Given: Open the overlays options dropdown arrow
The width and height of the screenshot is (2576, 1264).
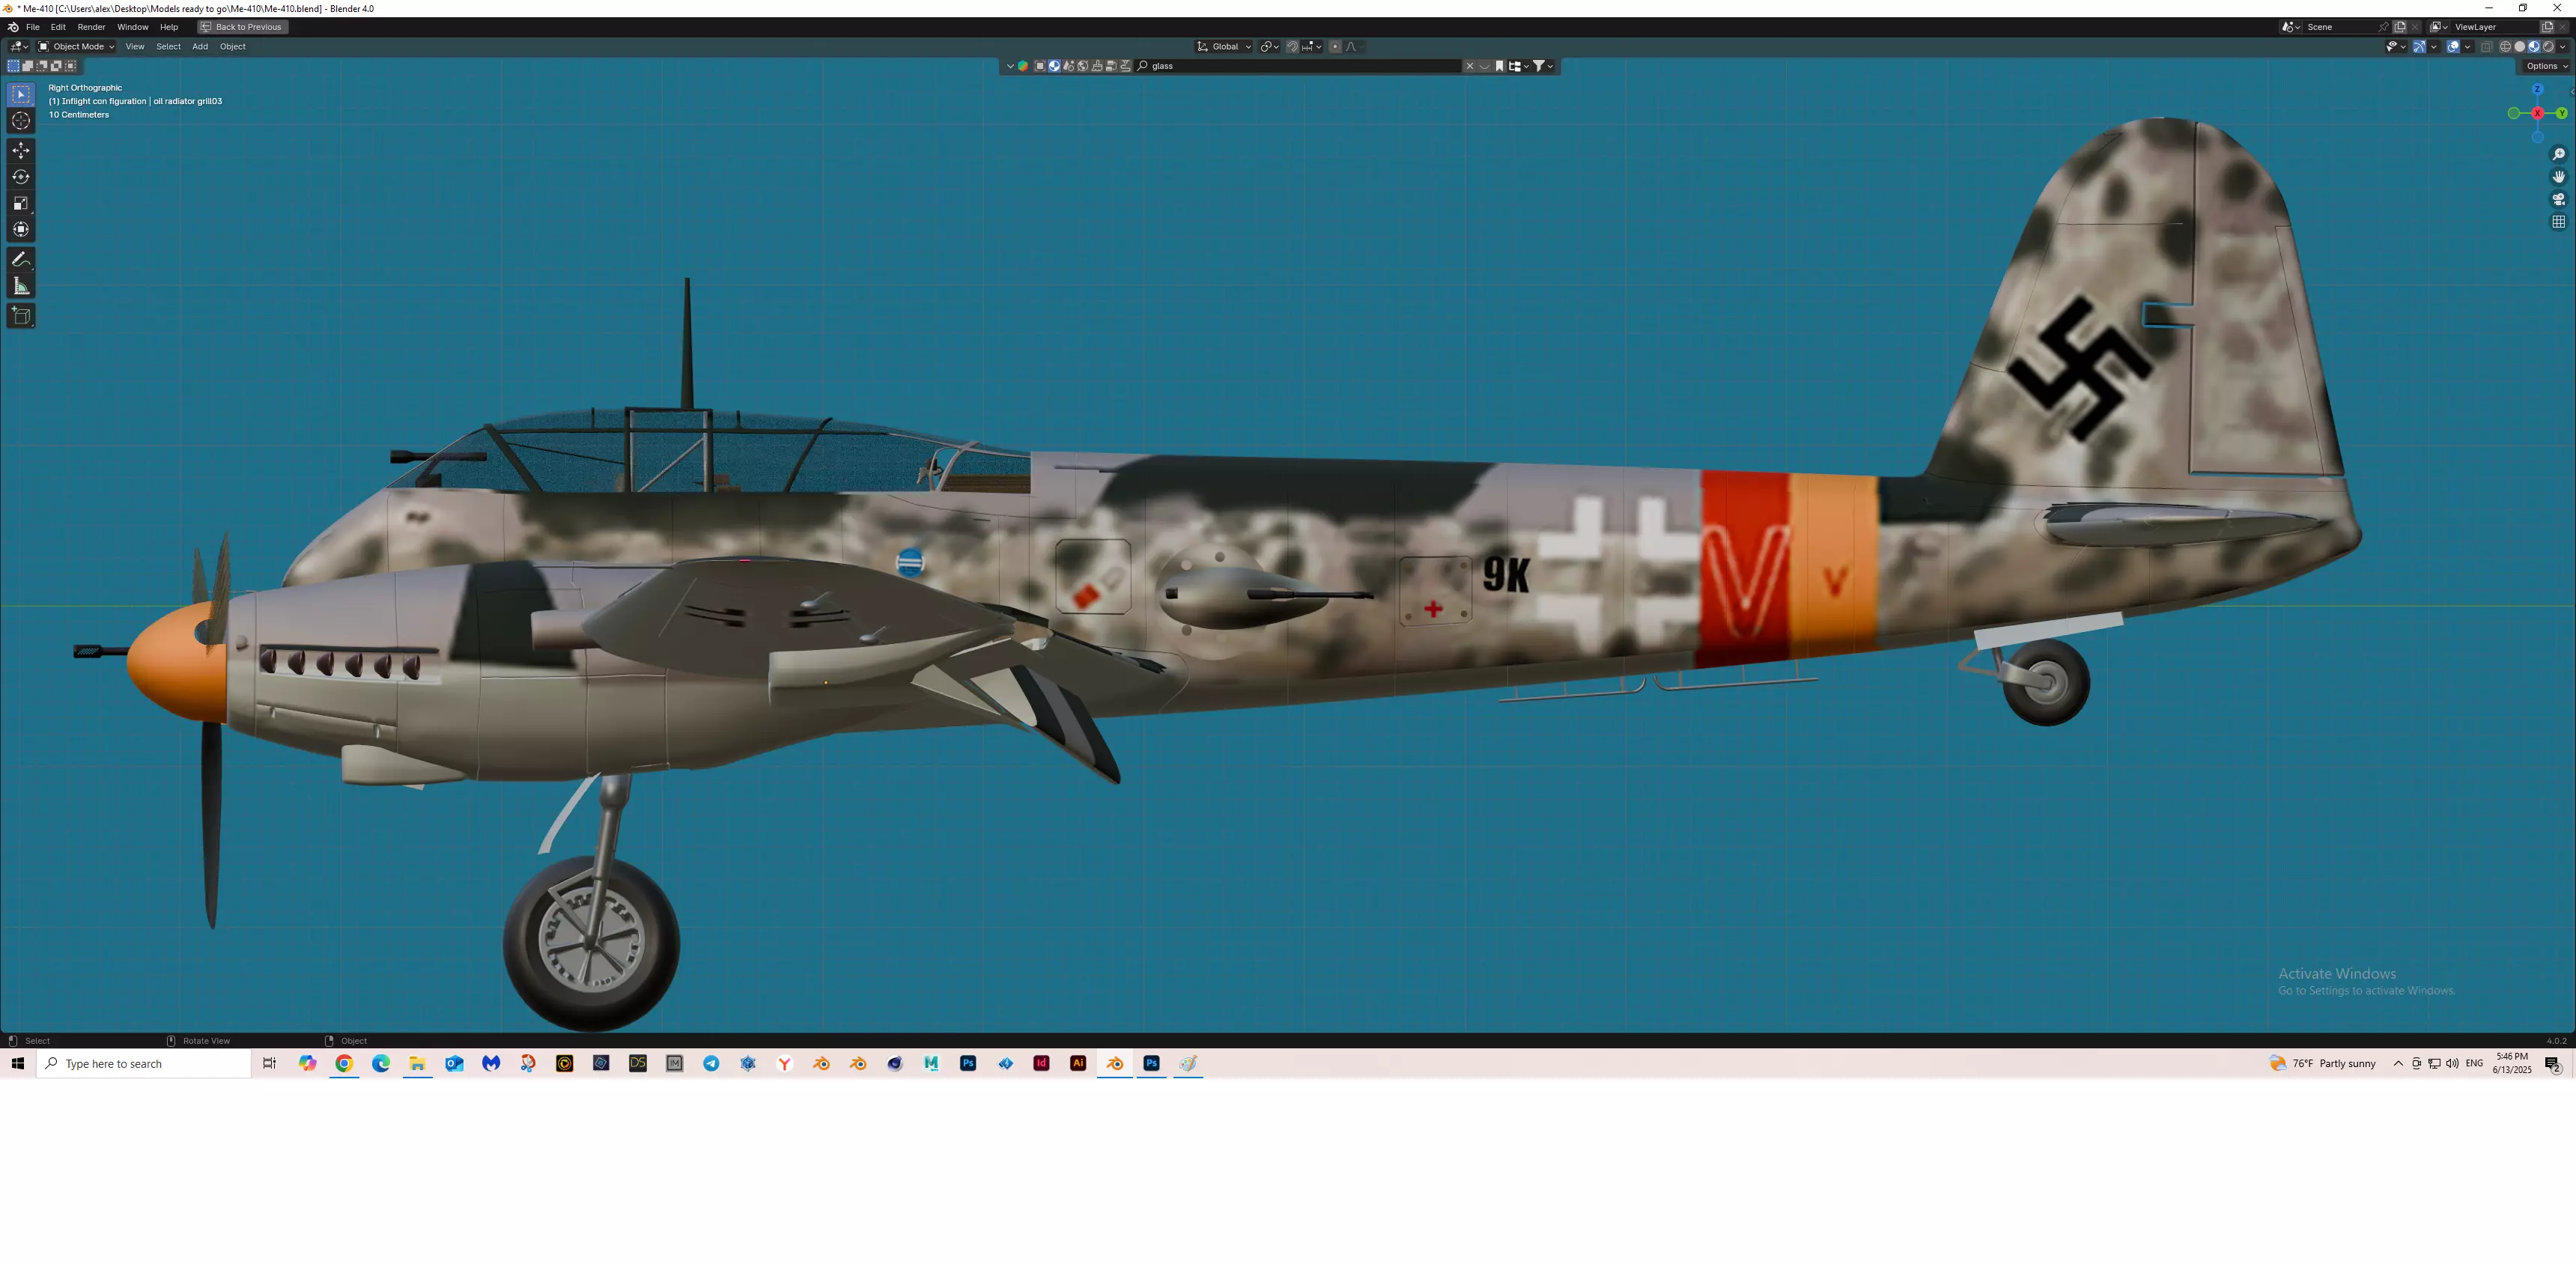Looking at the screenshot, I should coord(2468,46).
